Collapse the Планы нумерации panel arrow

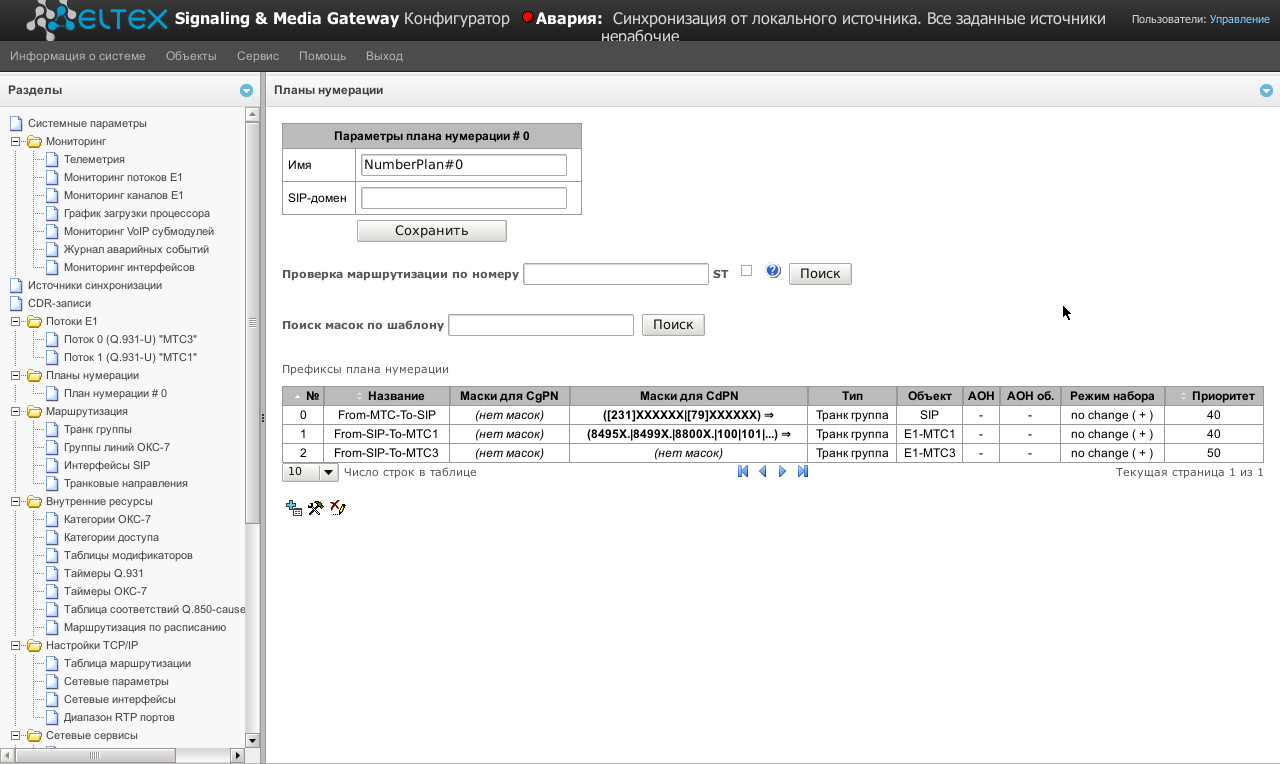(x=1266, y=91)
